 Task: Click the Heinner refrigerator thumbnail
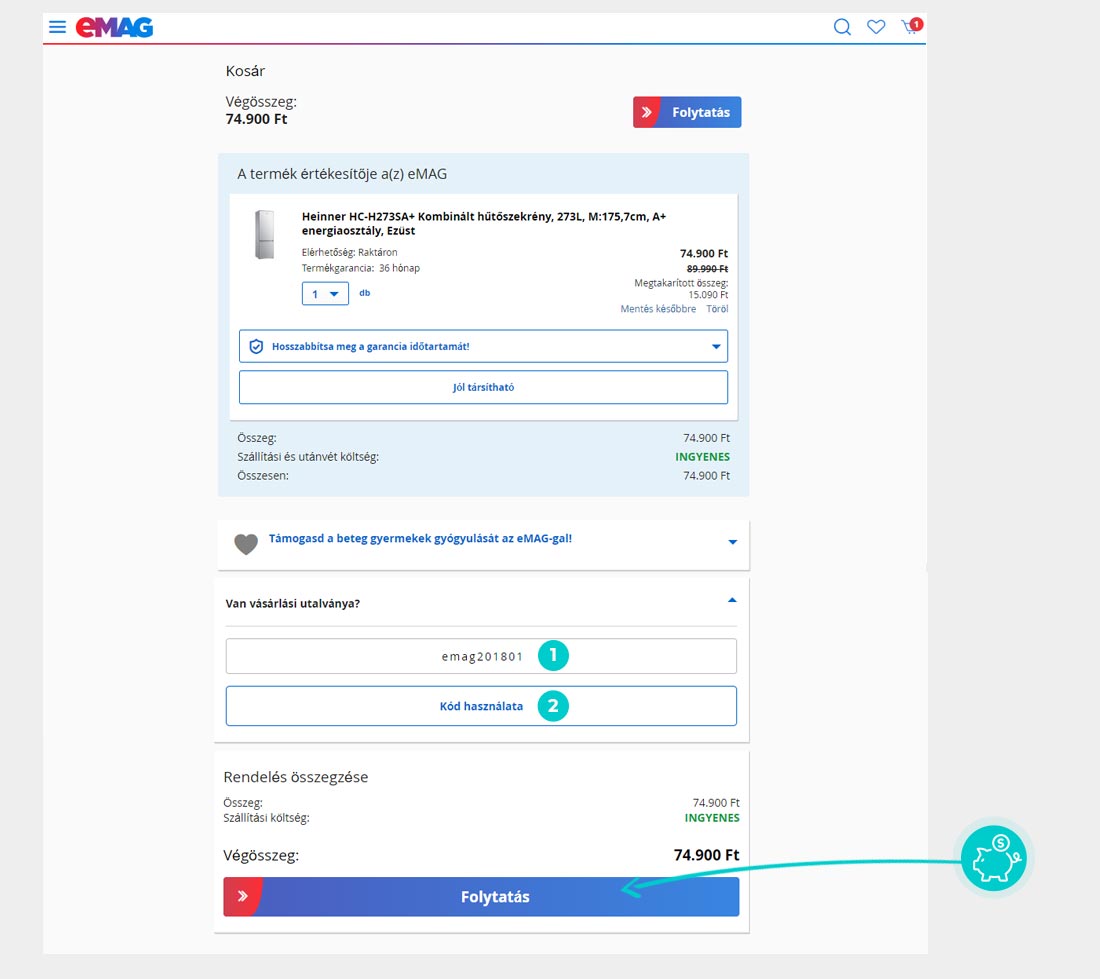(x=264, y=235)
